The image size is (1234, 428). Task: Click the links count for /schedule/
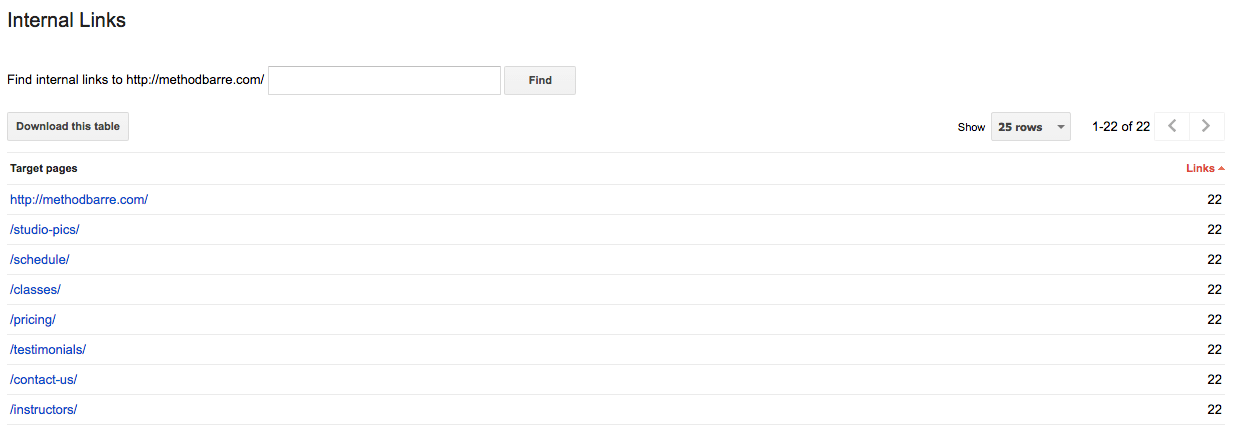point(1214,260)
